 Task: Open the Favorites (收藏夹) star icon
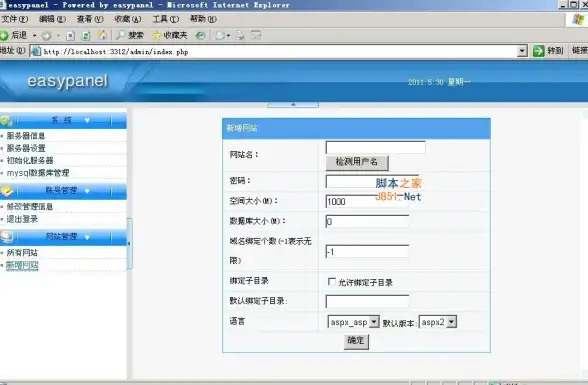point(156,35)
